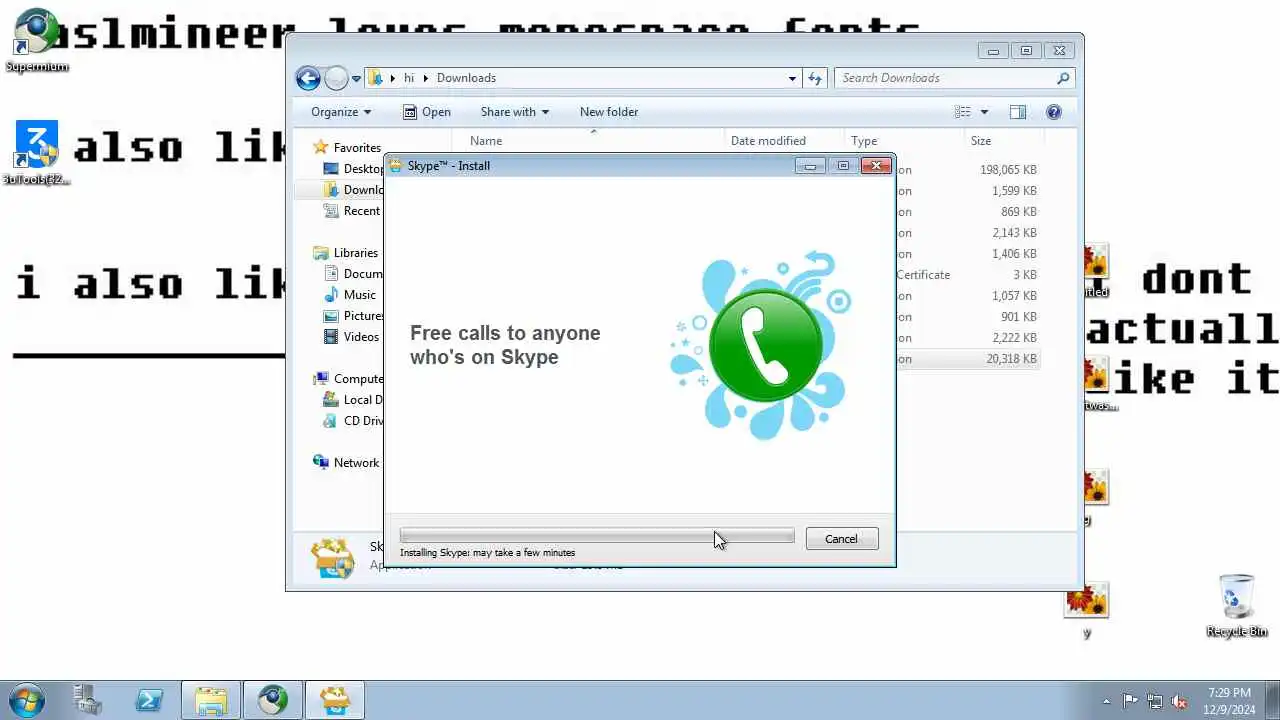This screenshot has height=720, width=1280.
Task: Click Open in Explorer toolbar
Action: click(x=427, y=112)
